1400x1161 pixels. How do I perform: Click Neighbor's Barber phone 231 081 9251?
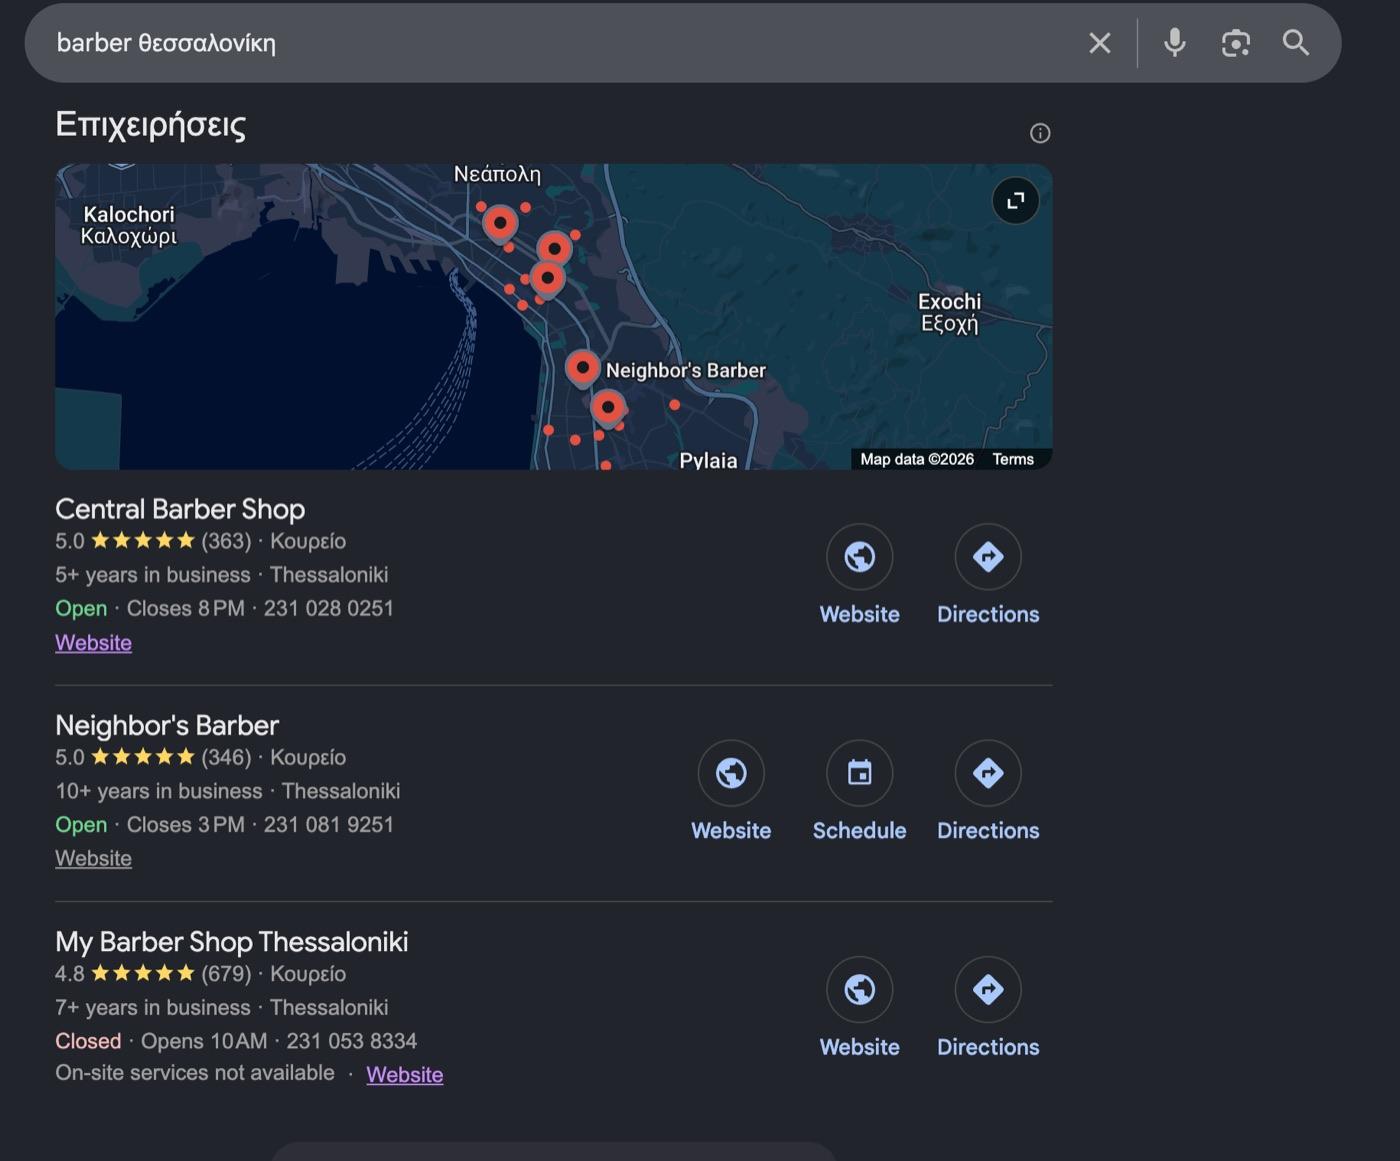click(x=329, y=825)
